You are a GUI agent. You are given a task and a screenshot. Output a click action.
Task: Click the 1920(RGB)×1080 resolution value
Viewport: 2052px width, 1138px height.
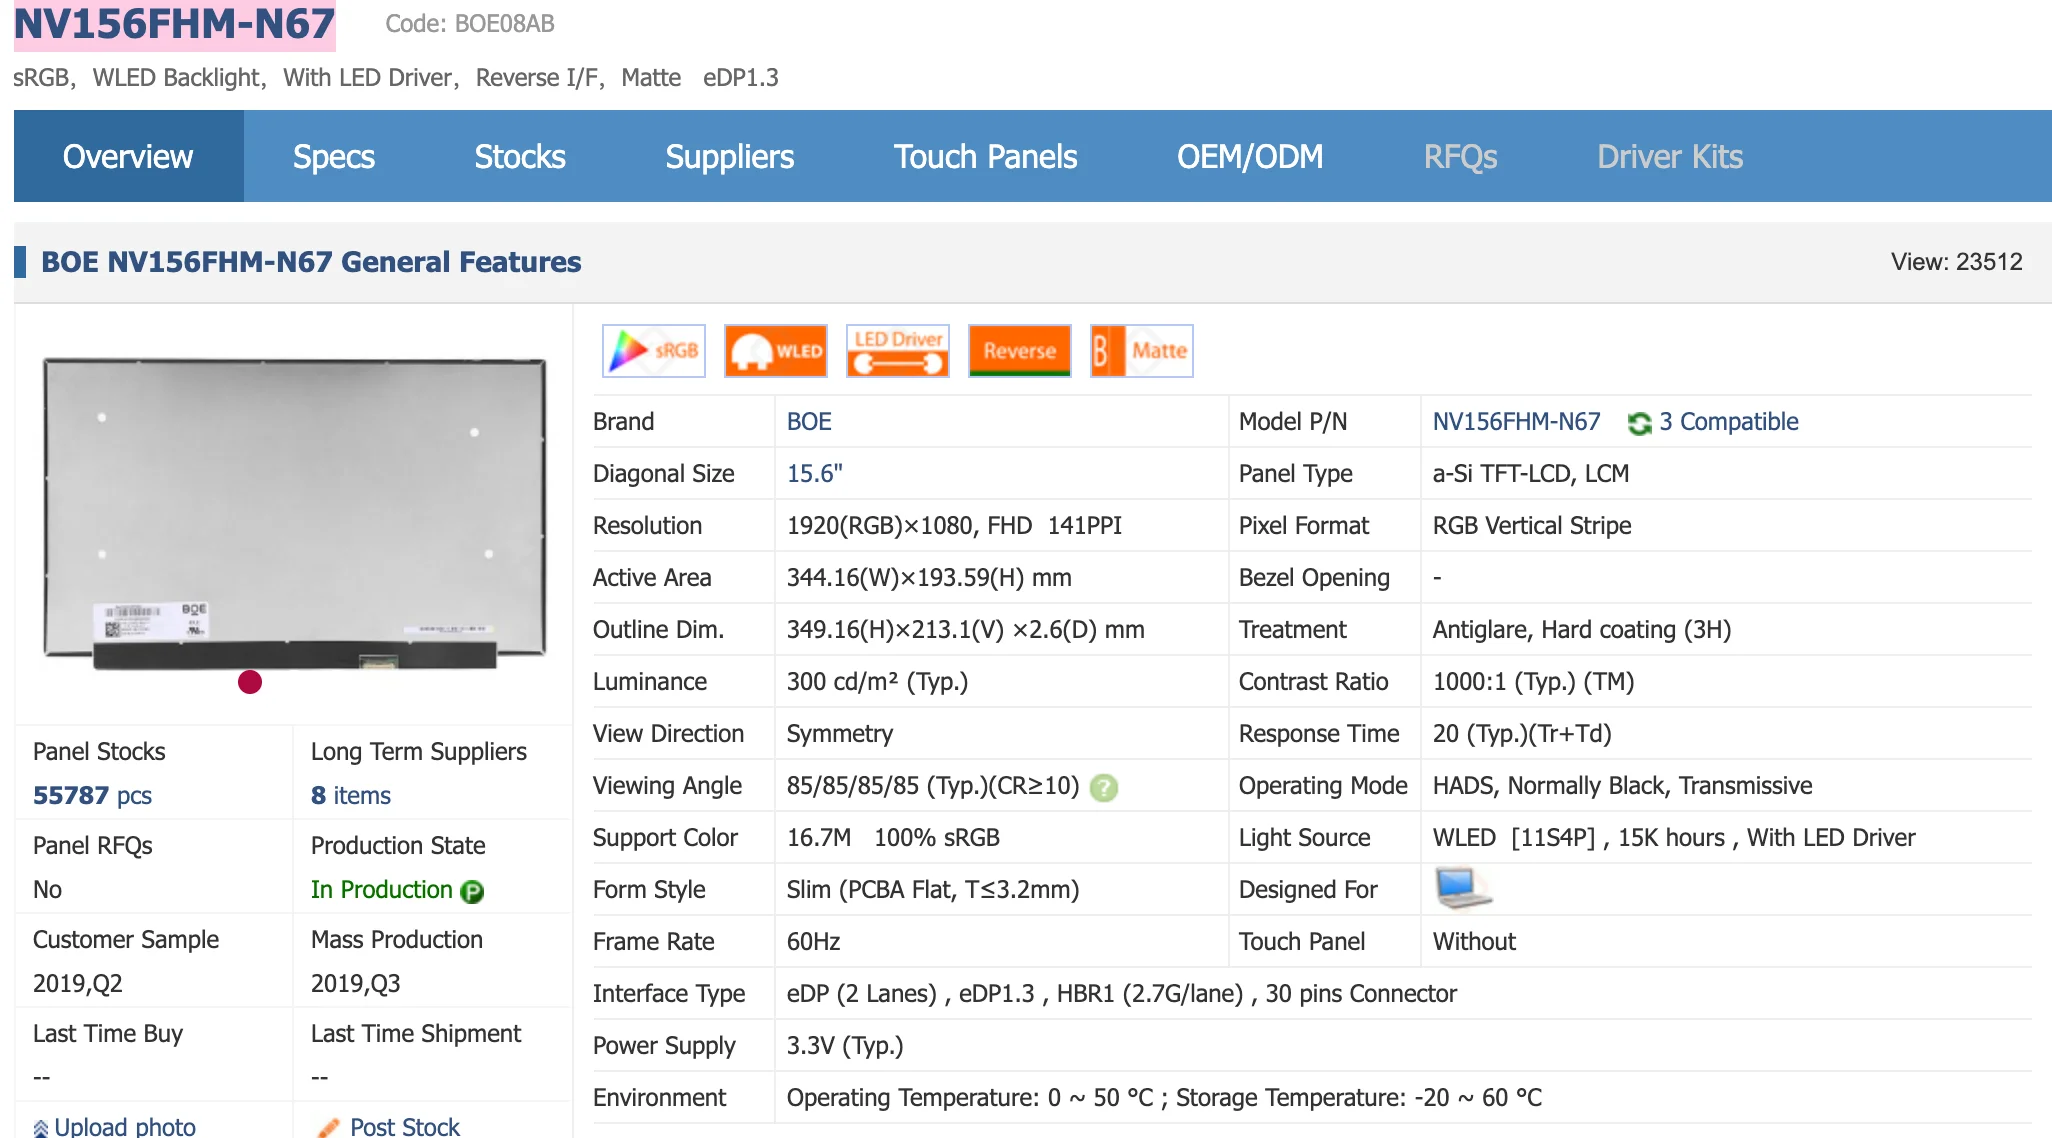pos(954,526)
